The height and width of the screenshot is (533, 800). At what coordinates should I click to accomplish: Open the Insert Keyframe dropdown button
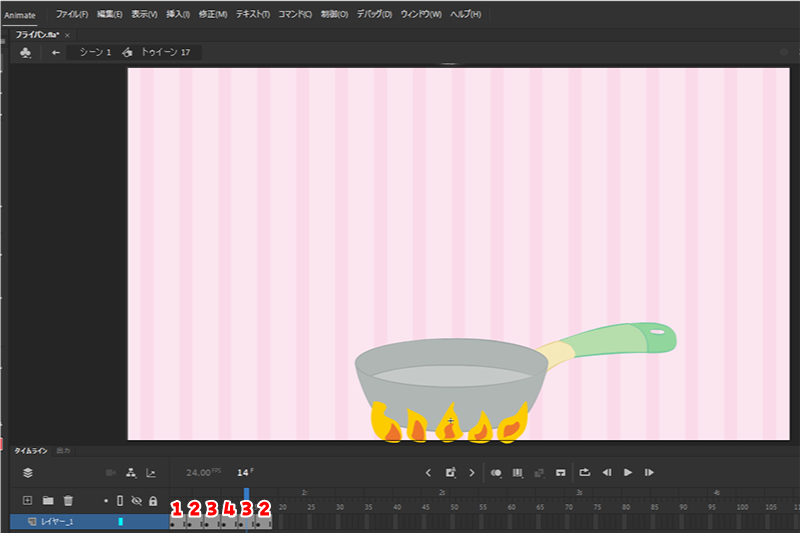click(451, 472)
